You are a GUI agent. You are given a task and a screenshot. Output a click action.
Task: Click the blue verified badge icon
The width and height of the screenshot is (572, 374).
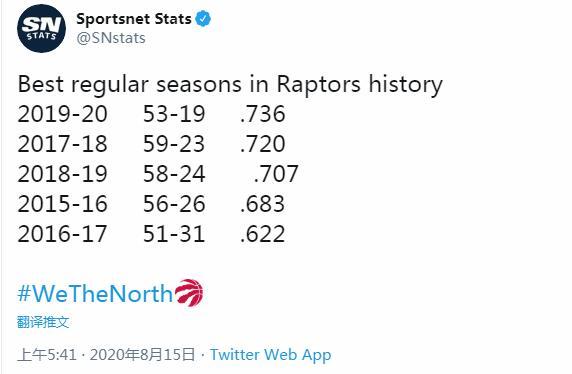click(203, 19)
